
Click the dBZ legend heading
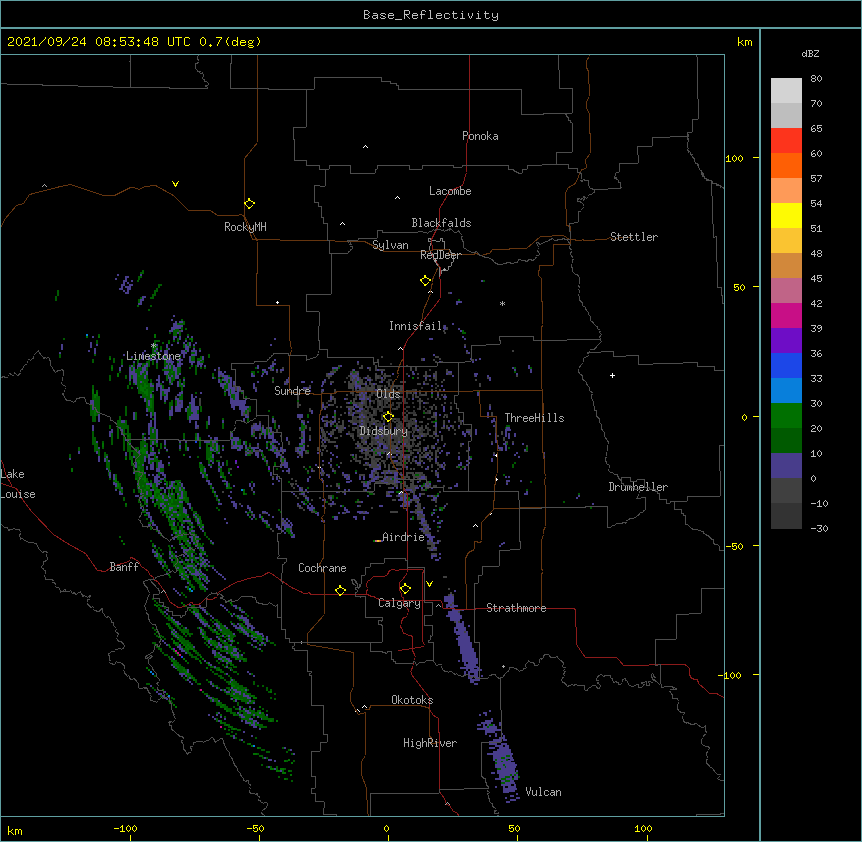coord(810,54)
